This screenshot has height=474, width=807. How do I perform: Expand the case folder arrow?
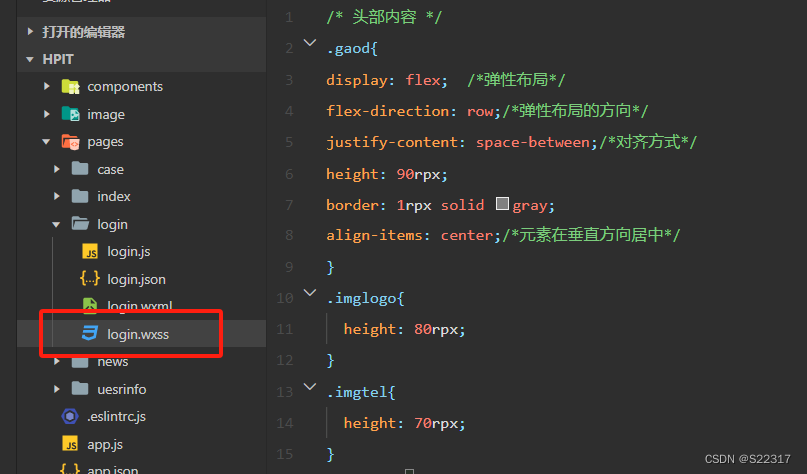[x=57, y=169]
